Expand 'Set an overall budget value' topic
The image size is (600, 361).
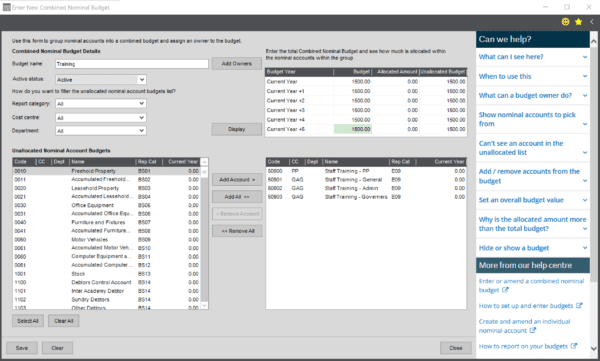coord(533,200)
